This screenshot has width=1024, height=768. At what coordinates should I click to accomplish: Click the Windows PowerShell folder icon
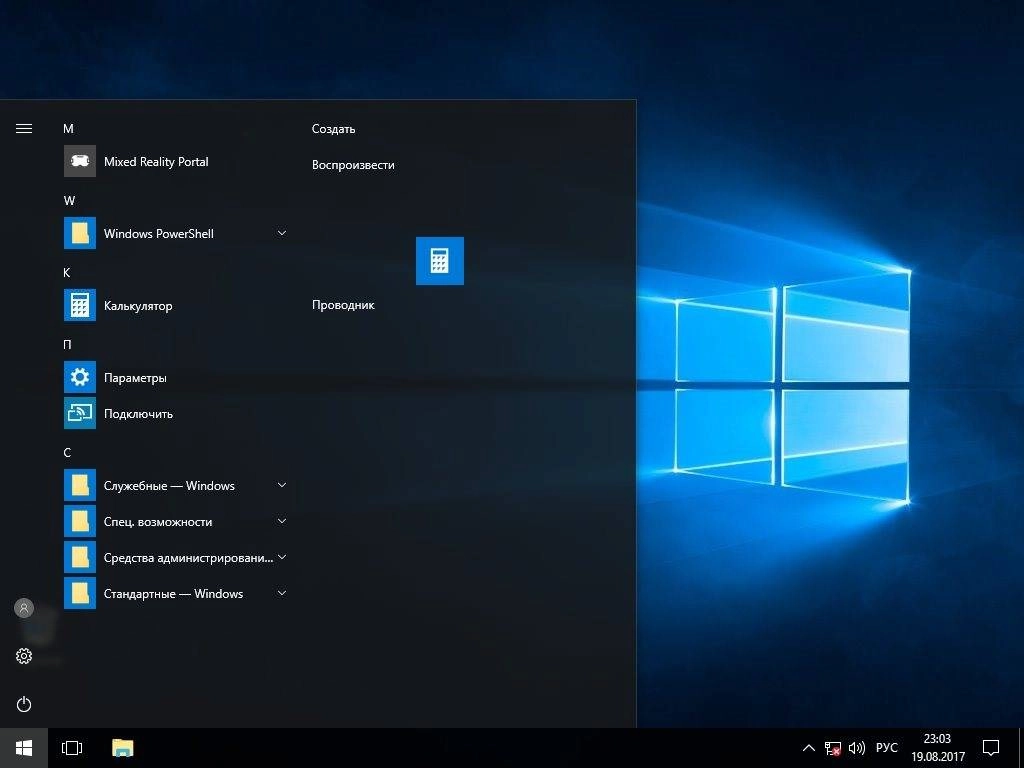pos(80,233)
